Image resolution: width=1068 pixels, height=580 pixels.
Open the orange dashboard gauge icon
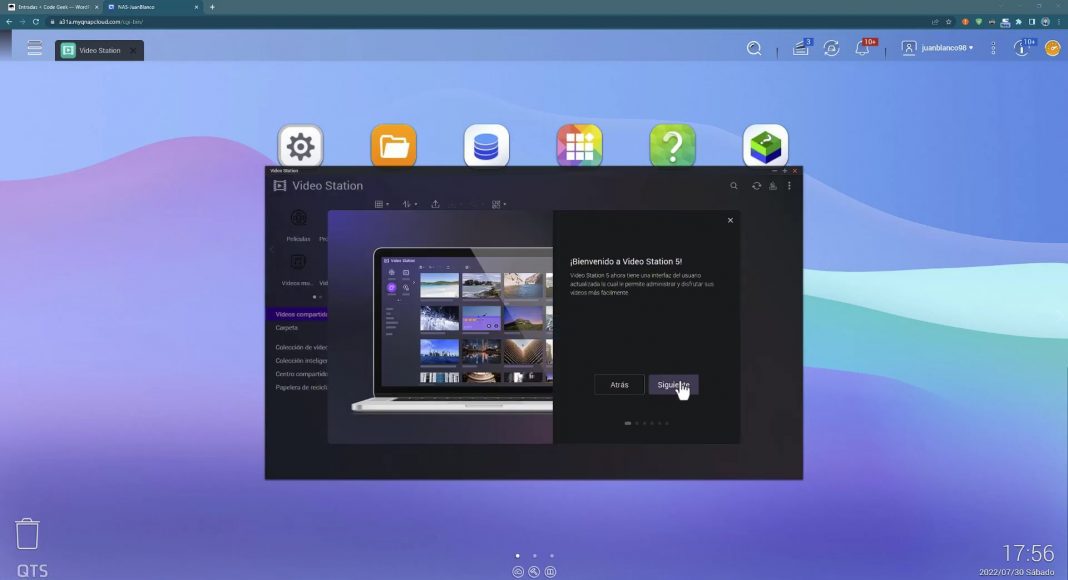click(x=1052, y=48)
